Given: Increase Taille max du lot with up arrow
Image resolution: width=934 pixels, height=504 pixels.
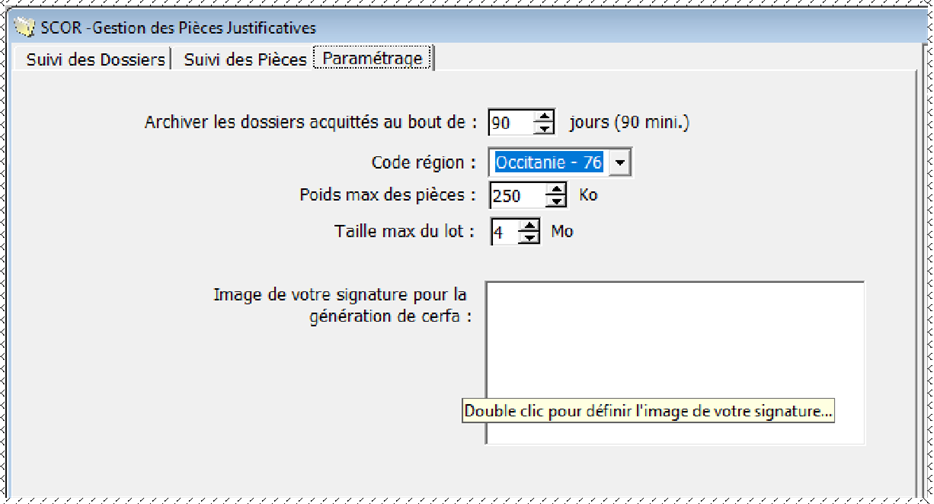Looking at the screenshot, I should point(529,226).
